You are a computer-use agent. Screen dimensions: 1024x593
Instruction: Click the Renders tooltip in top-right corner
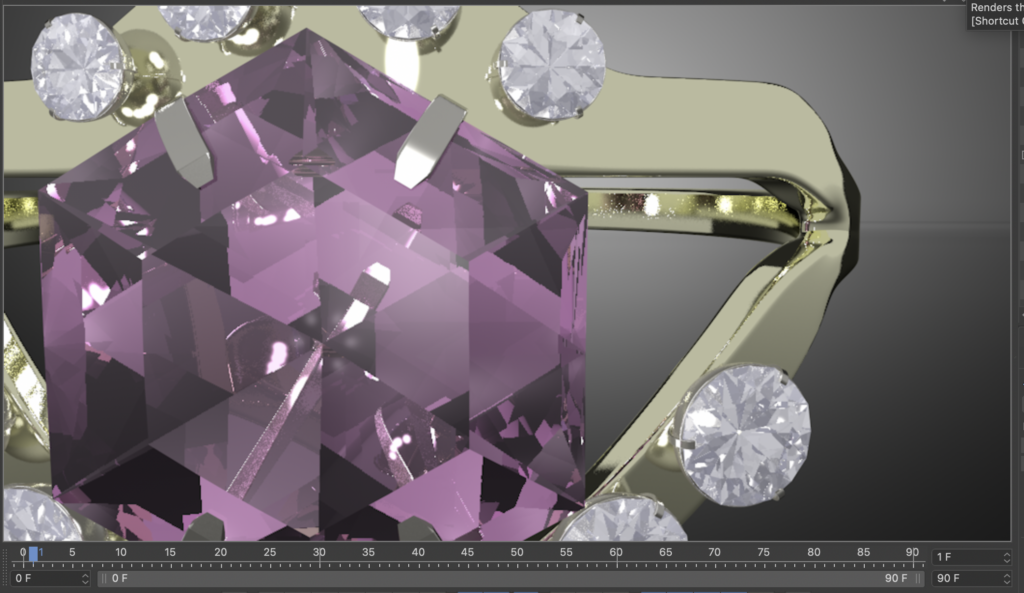(x=996, y=14)
